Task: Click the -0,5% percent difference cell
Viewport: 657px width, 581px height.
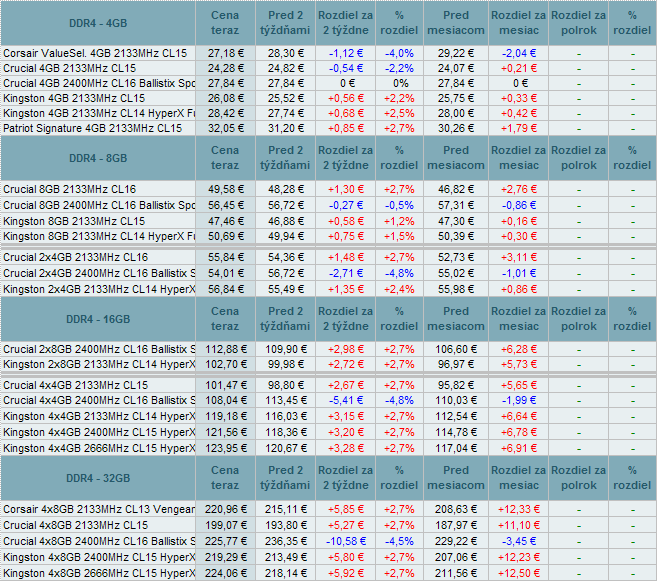Action: pyautogui.click(x=399, y=205)
